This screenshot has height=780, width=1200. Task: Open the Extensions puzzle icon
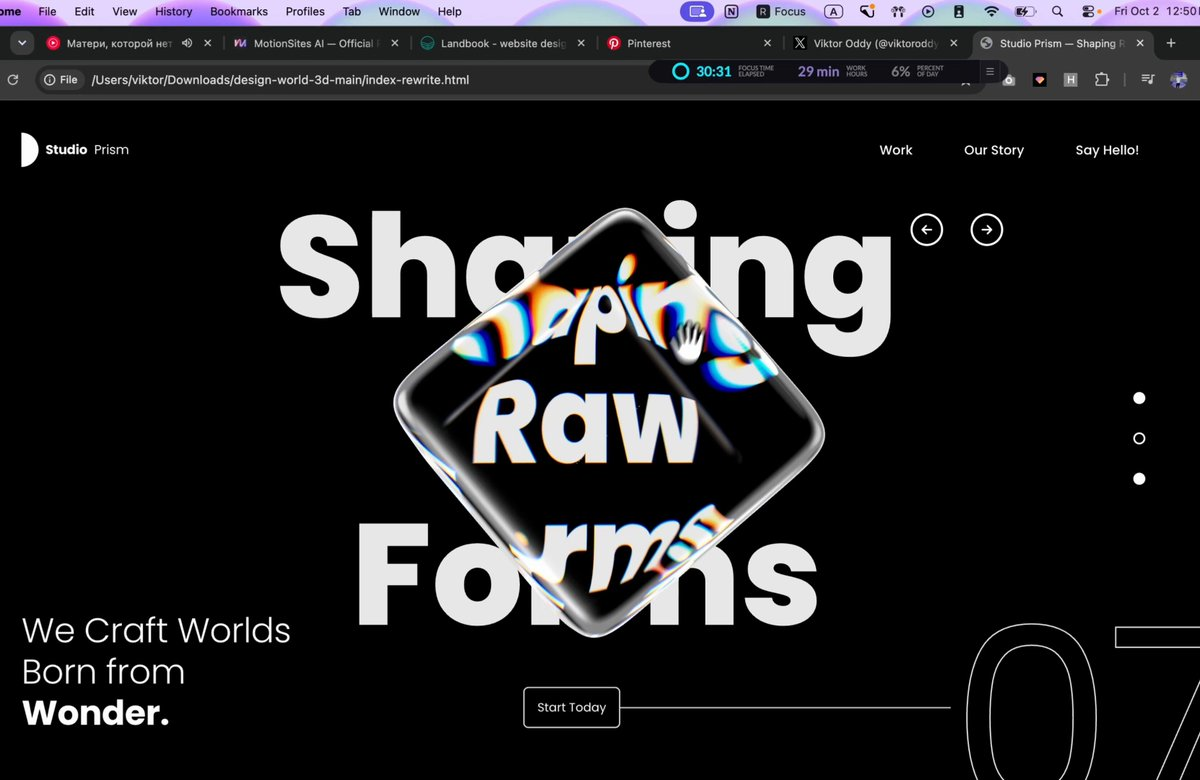[x=1102, y=80]
